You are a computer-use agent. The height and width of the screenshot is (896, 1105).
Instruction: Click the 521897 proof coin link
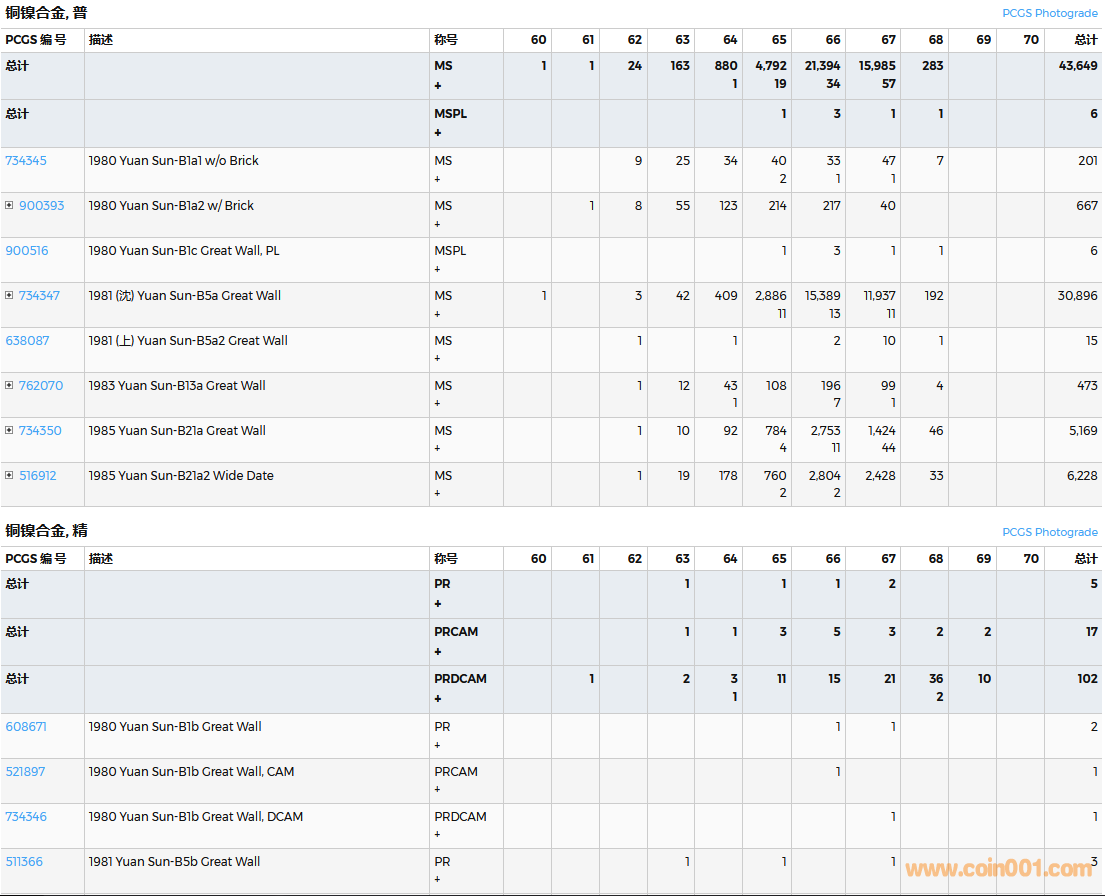[x=25, y=771]
